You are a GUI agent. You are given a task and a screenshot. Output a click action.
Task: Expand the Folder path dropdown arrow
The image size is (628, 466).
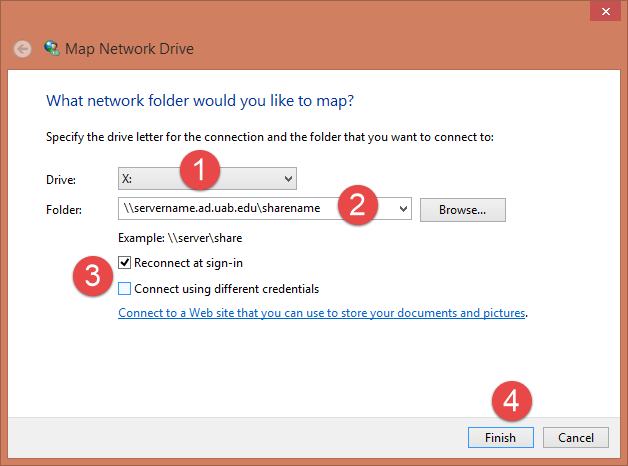point(403,210)
